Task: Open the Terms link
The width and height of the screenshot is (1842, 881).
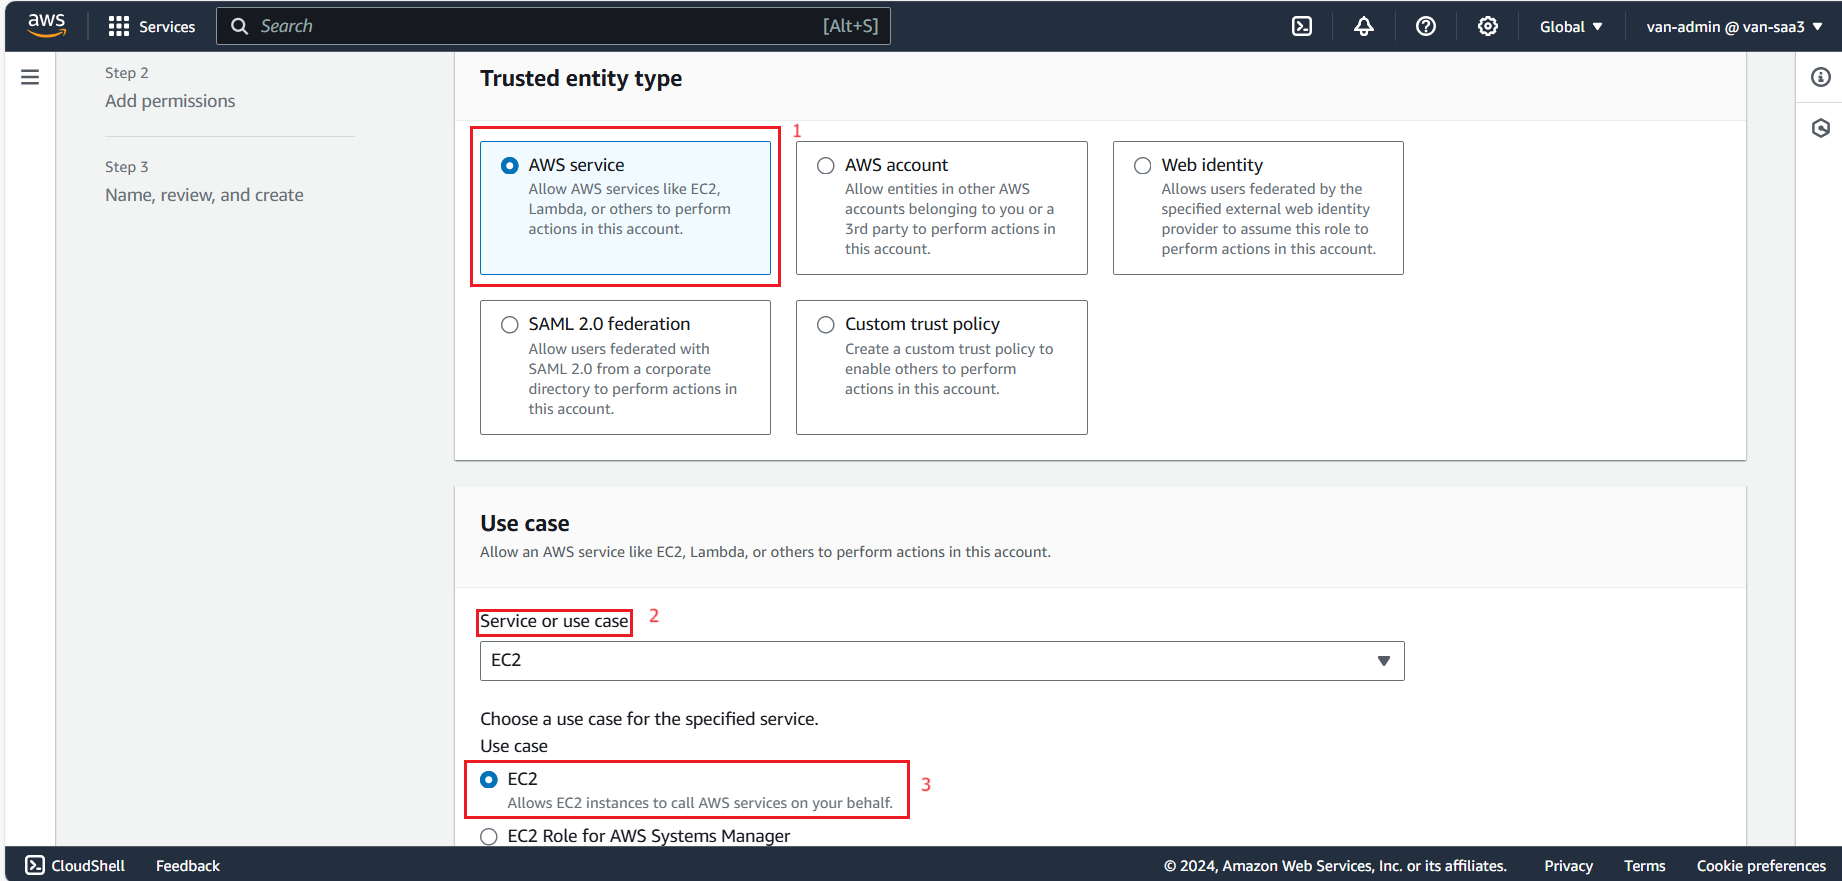Action: tap(1644, 866)
